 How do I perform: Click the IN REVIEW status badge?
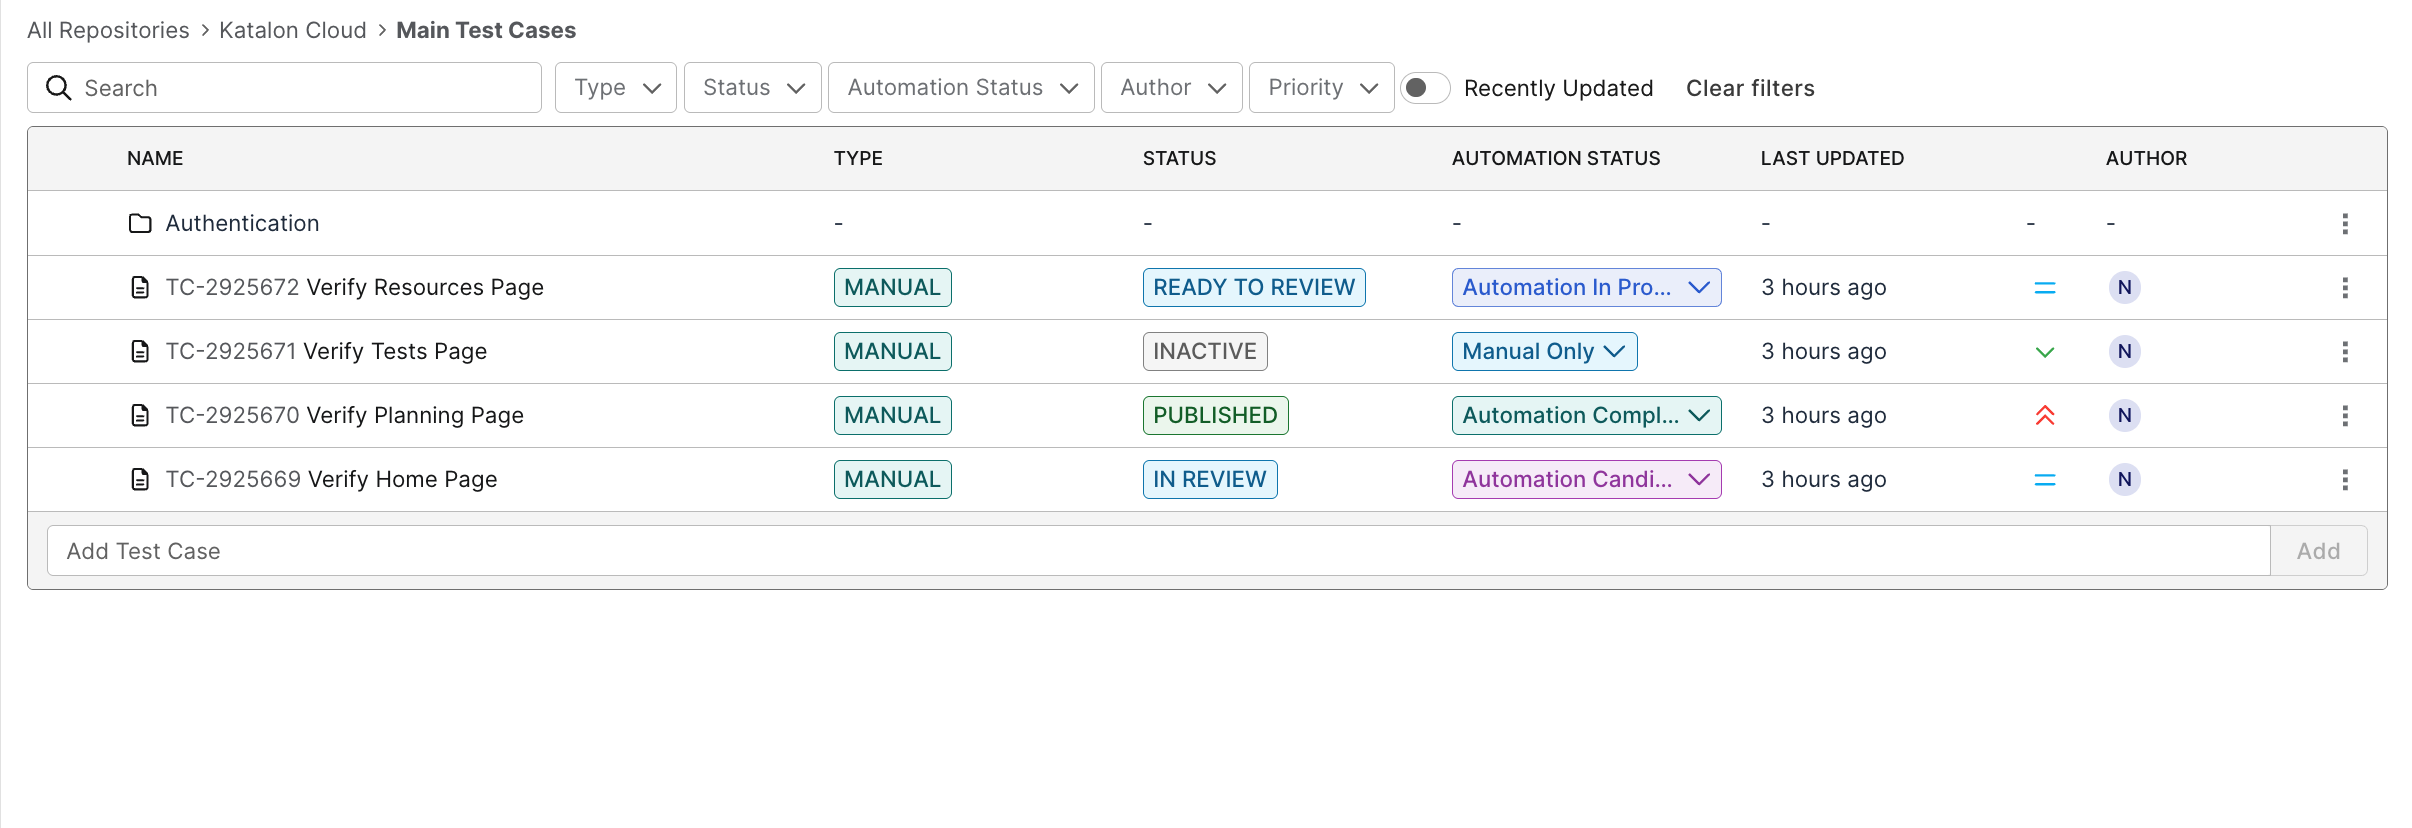point(1210,480)
